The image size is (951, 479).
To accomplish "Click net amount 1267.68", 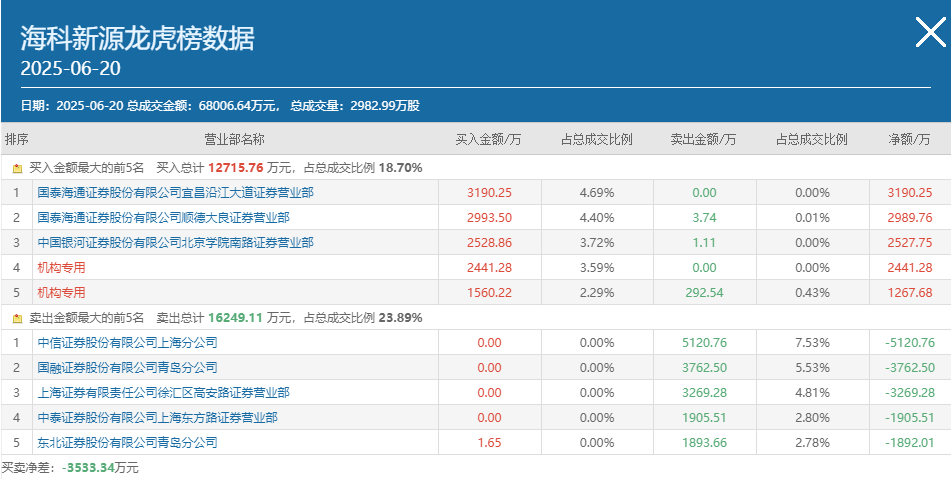I will (x=910, y=292).
